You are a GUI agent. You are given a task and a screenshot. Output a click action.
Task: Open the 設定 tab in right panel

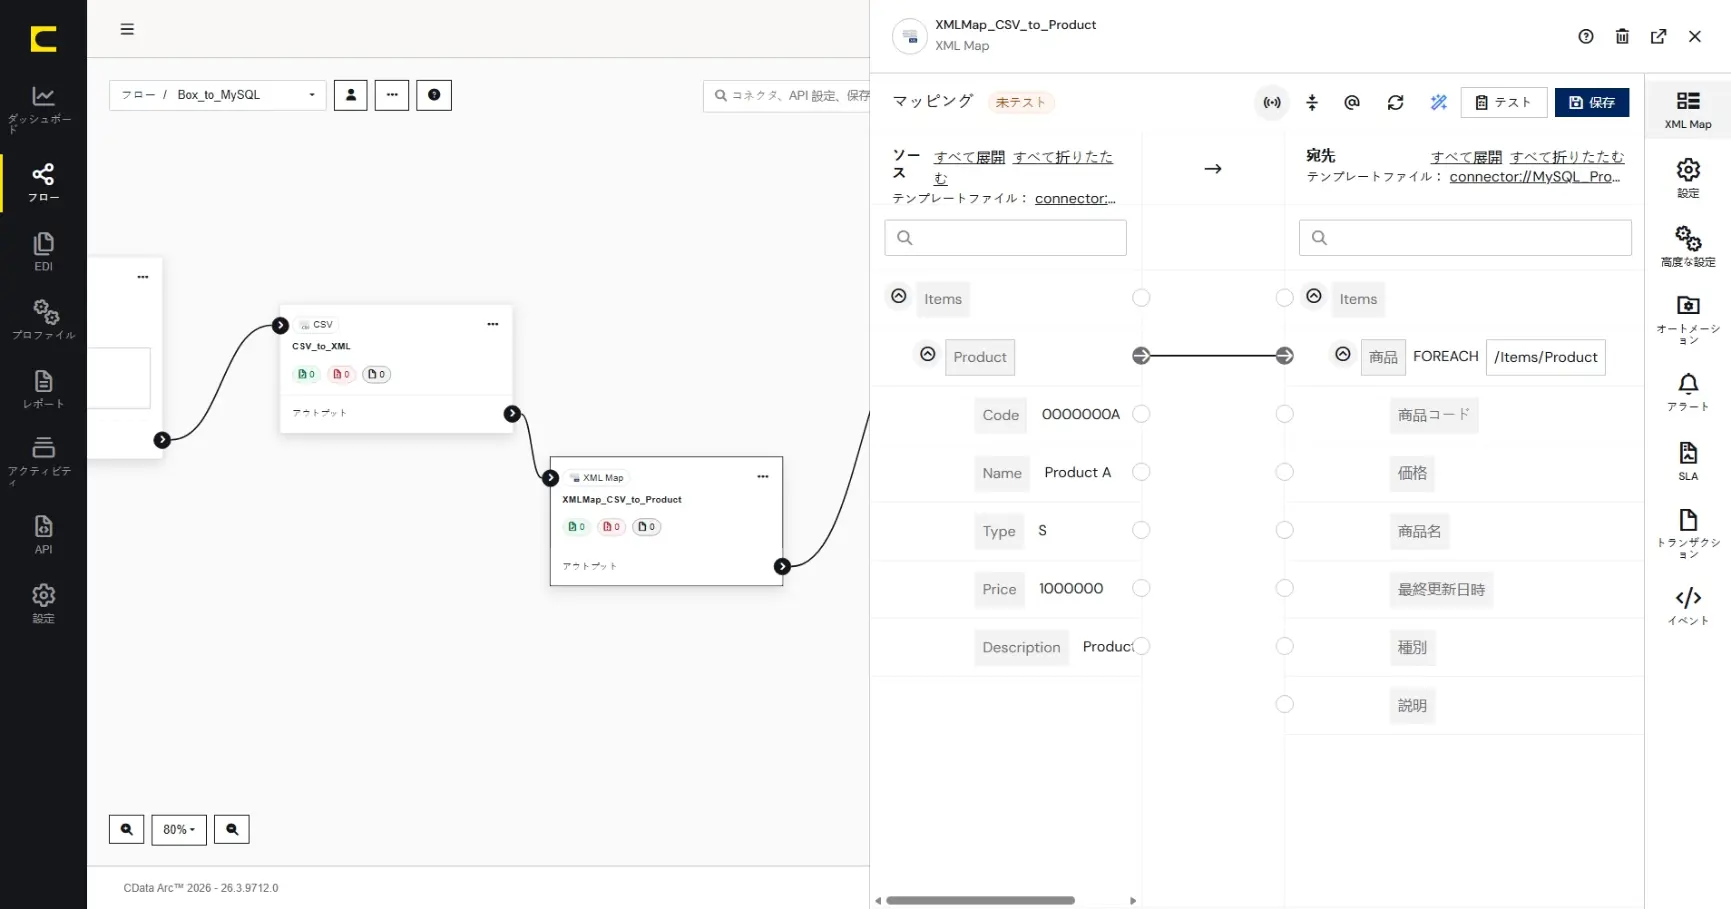(1688, 178)
